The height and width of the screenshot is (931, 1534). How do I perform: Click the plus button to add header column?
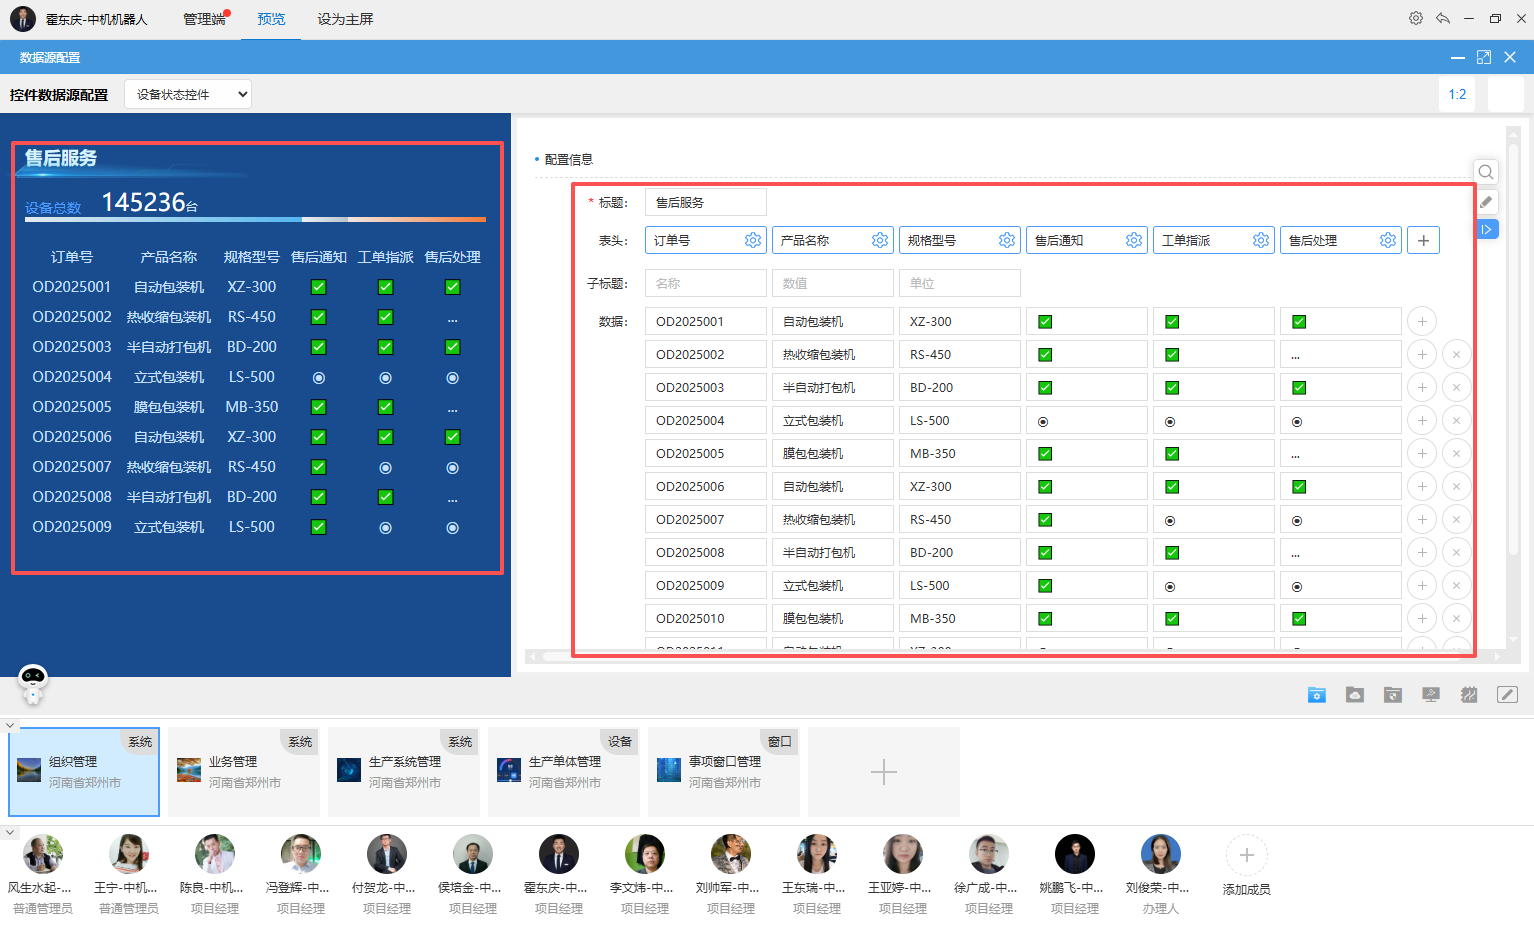click(x=1423, y=240)
